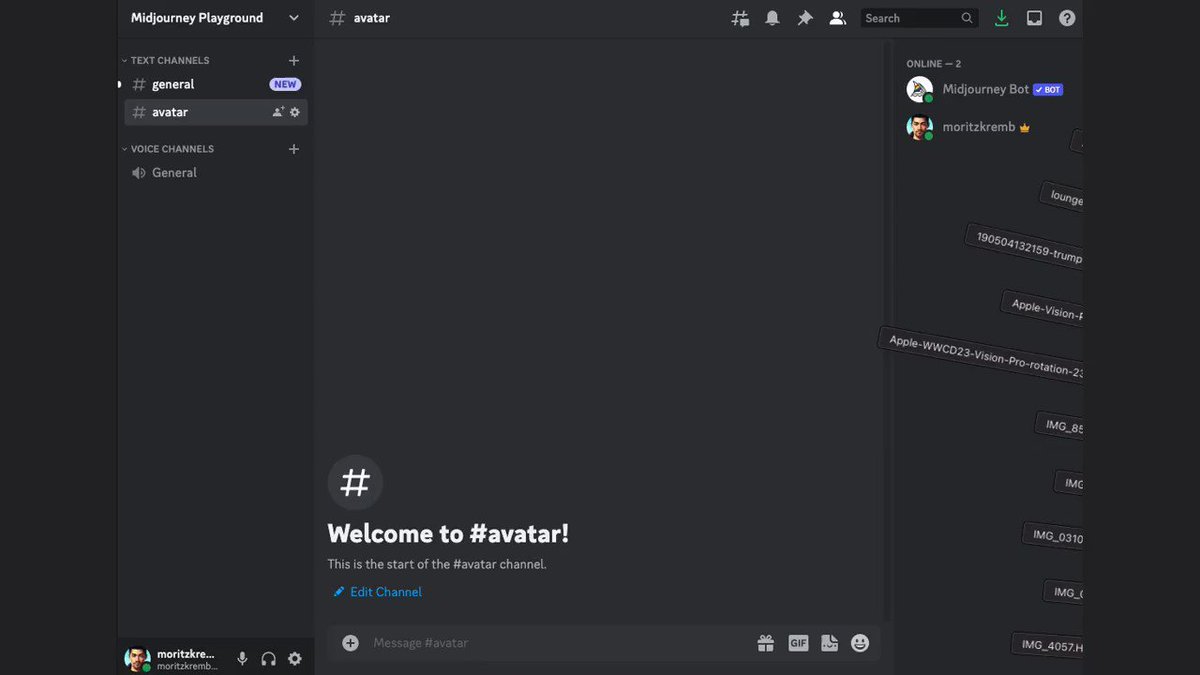The image size is (1200, 675).
Task: Toggle the member list icon
Action: coord(838,18)
